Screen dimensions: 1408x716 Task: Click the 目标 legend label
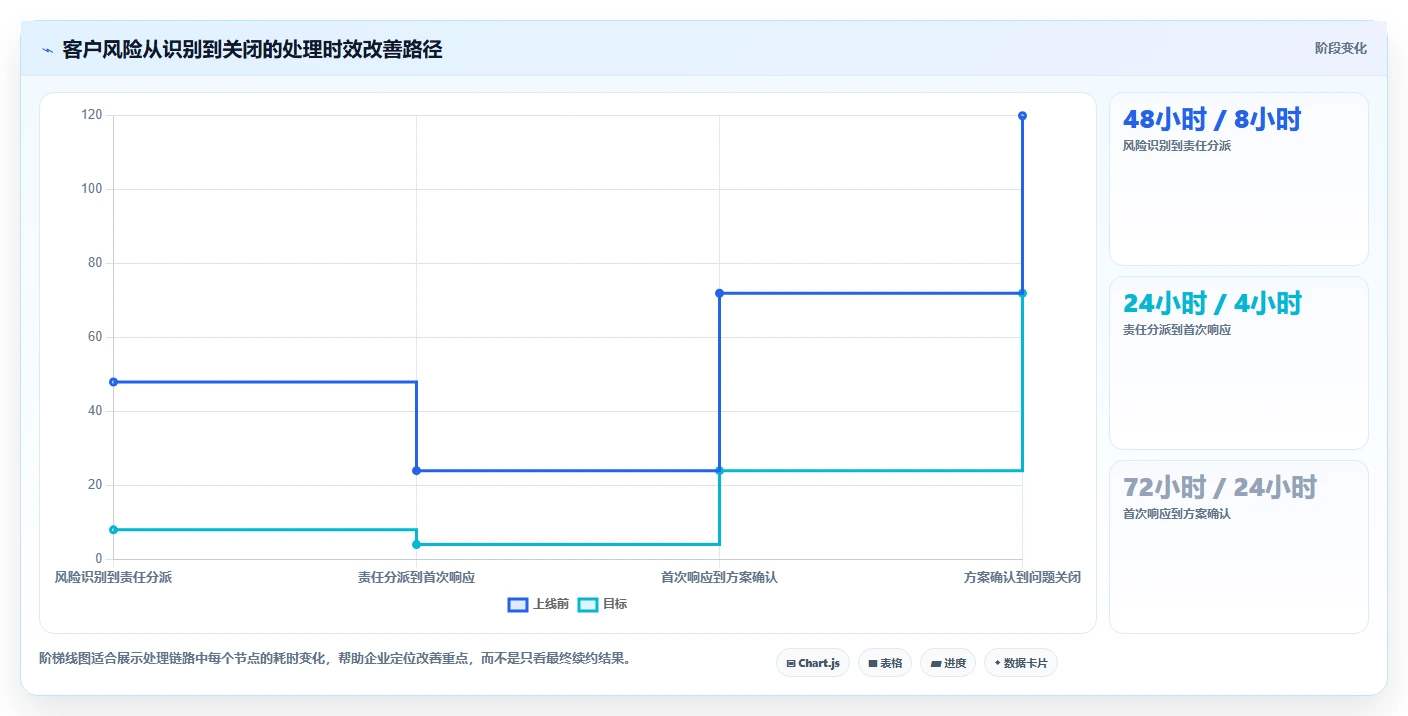615,604
